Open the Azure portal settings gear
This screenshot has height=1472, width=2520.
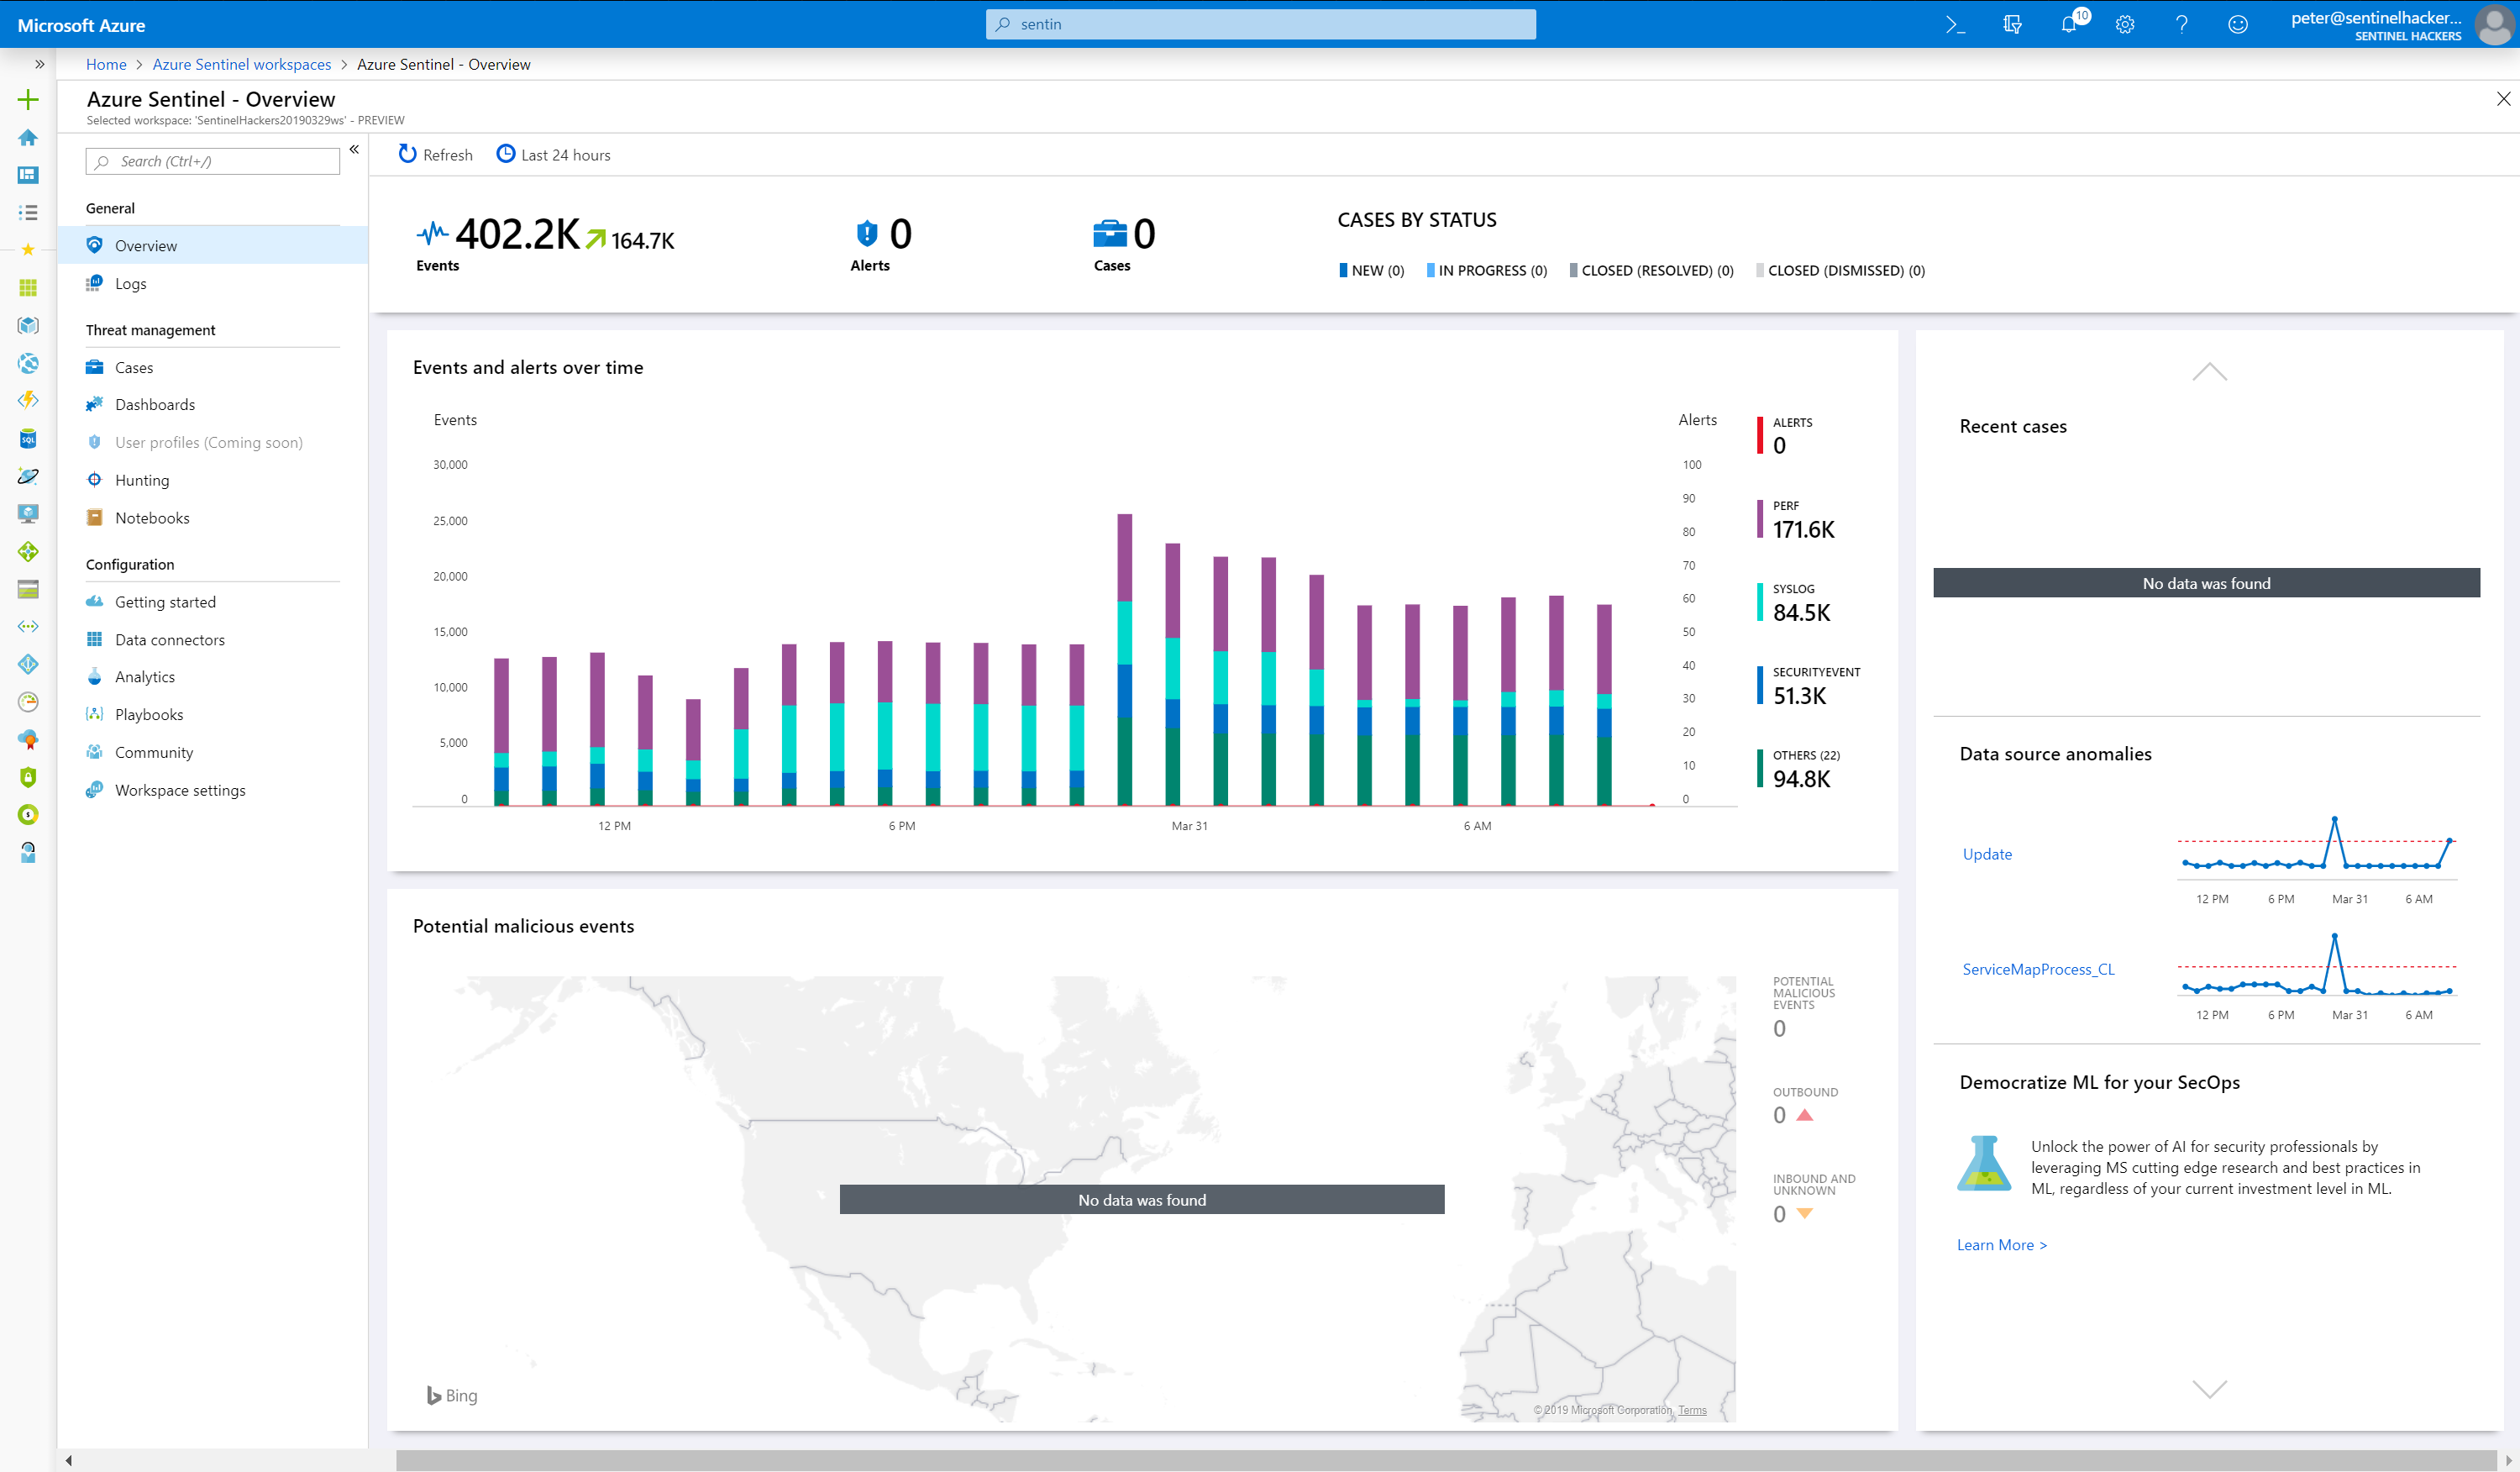(x=2125, y=23)
